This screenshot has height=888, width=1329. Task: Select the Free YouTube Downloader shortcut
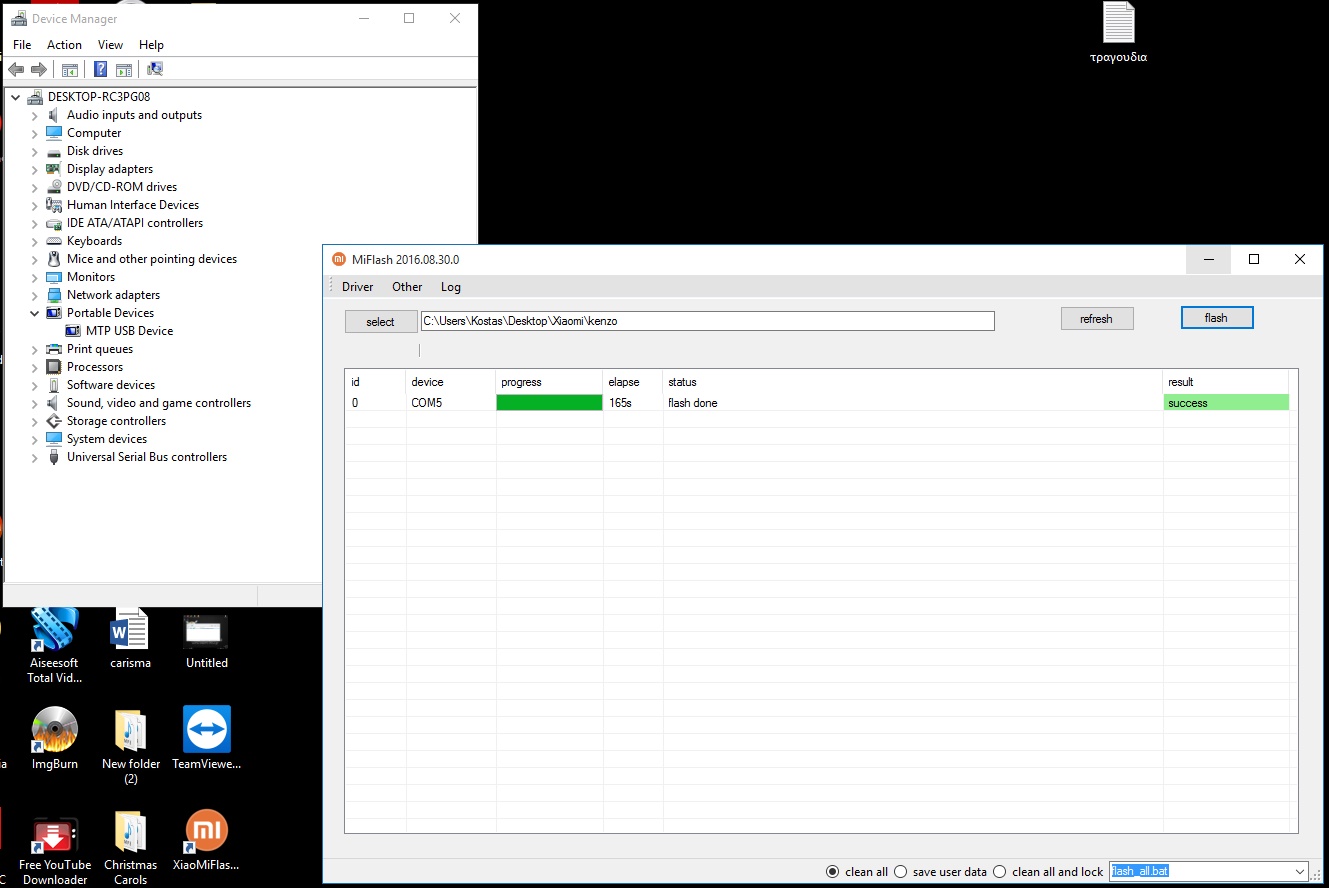coord(55,848)
